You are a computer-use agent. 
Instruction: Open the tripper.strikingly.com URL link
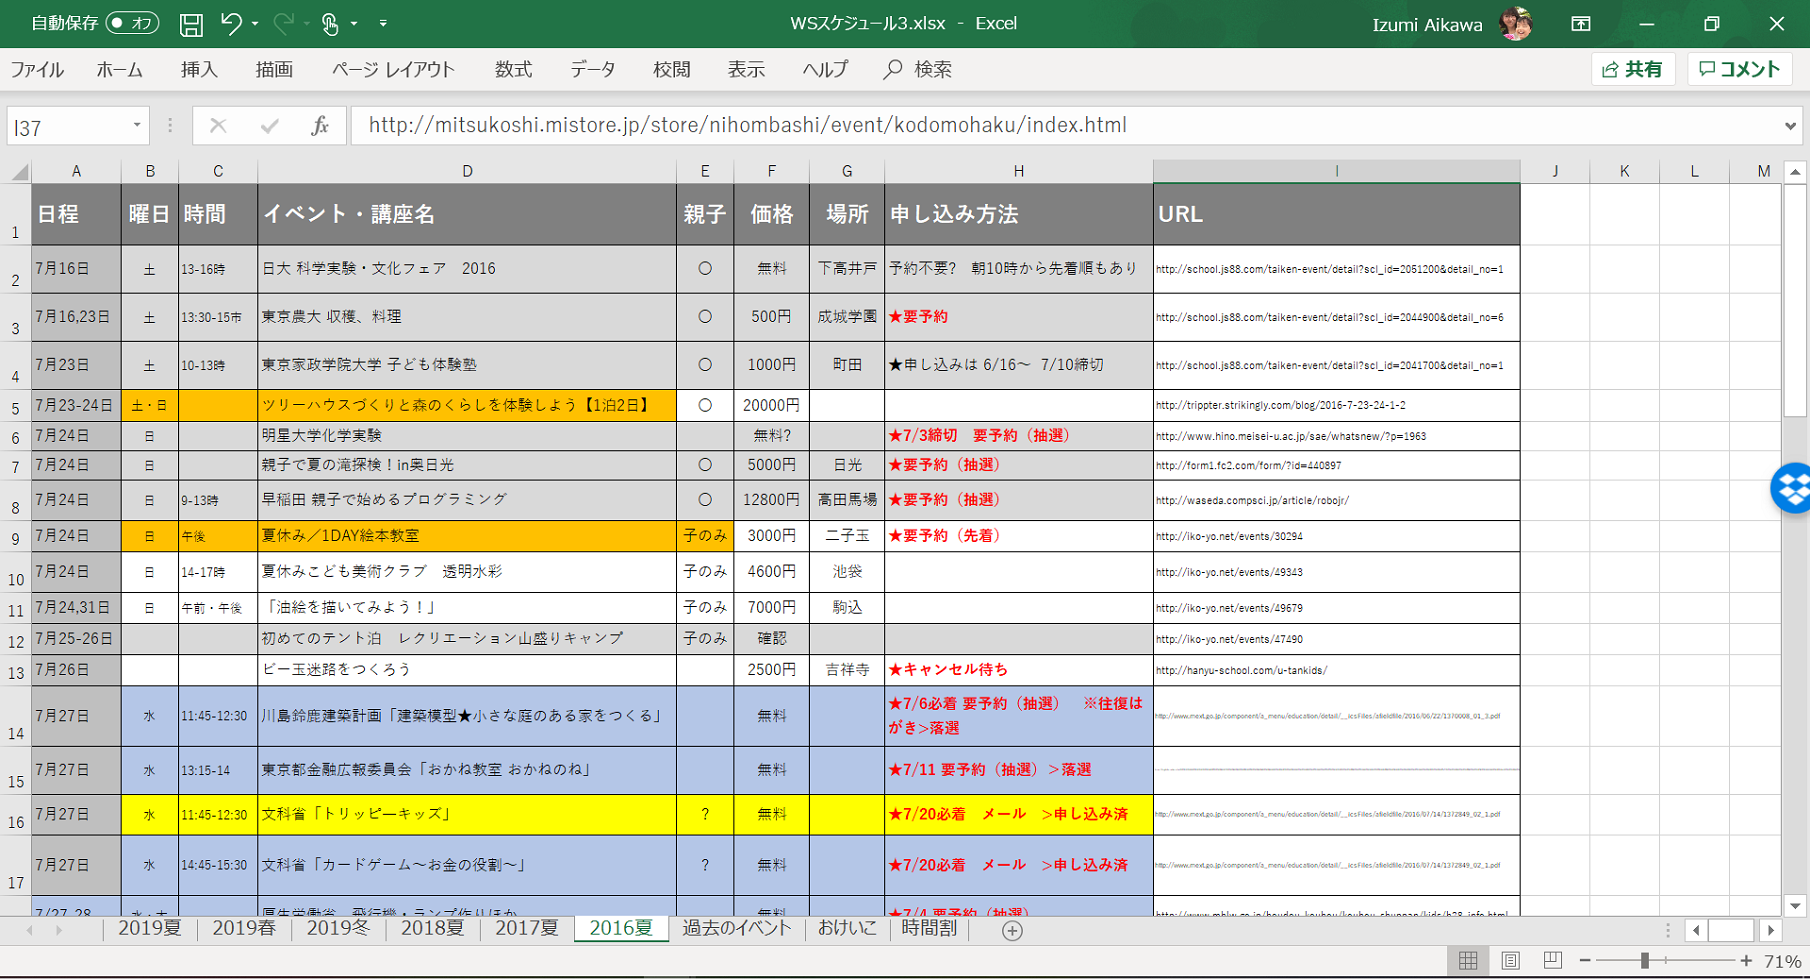(1280, 405)
